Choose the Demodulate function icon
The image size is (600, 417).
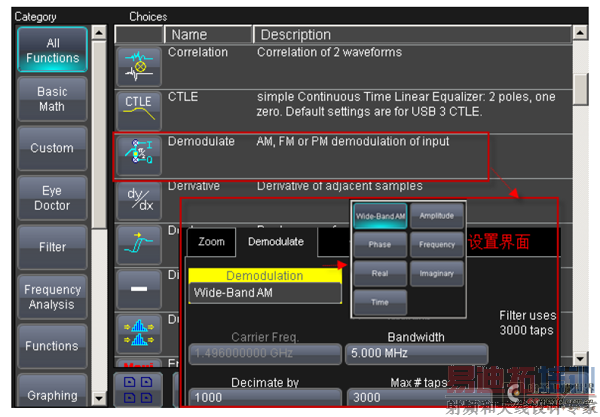click(139, 155)
